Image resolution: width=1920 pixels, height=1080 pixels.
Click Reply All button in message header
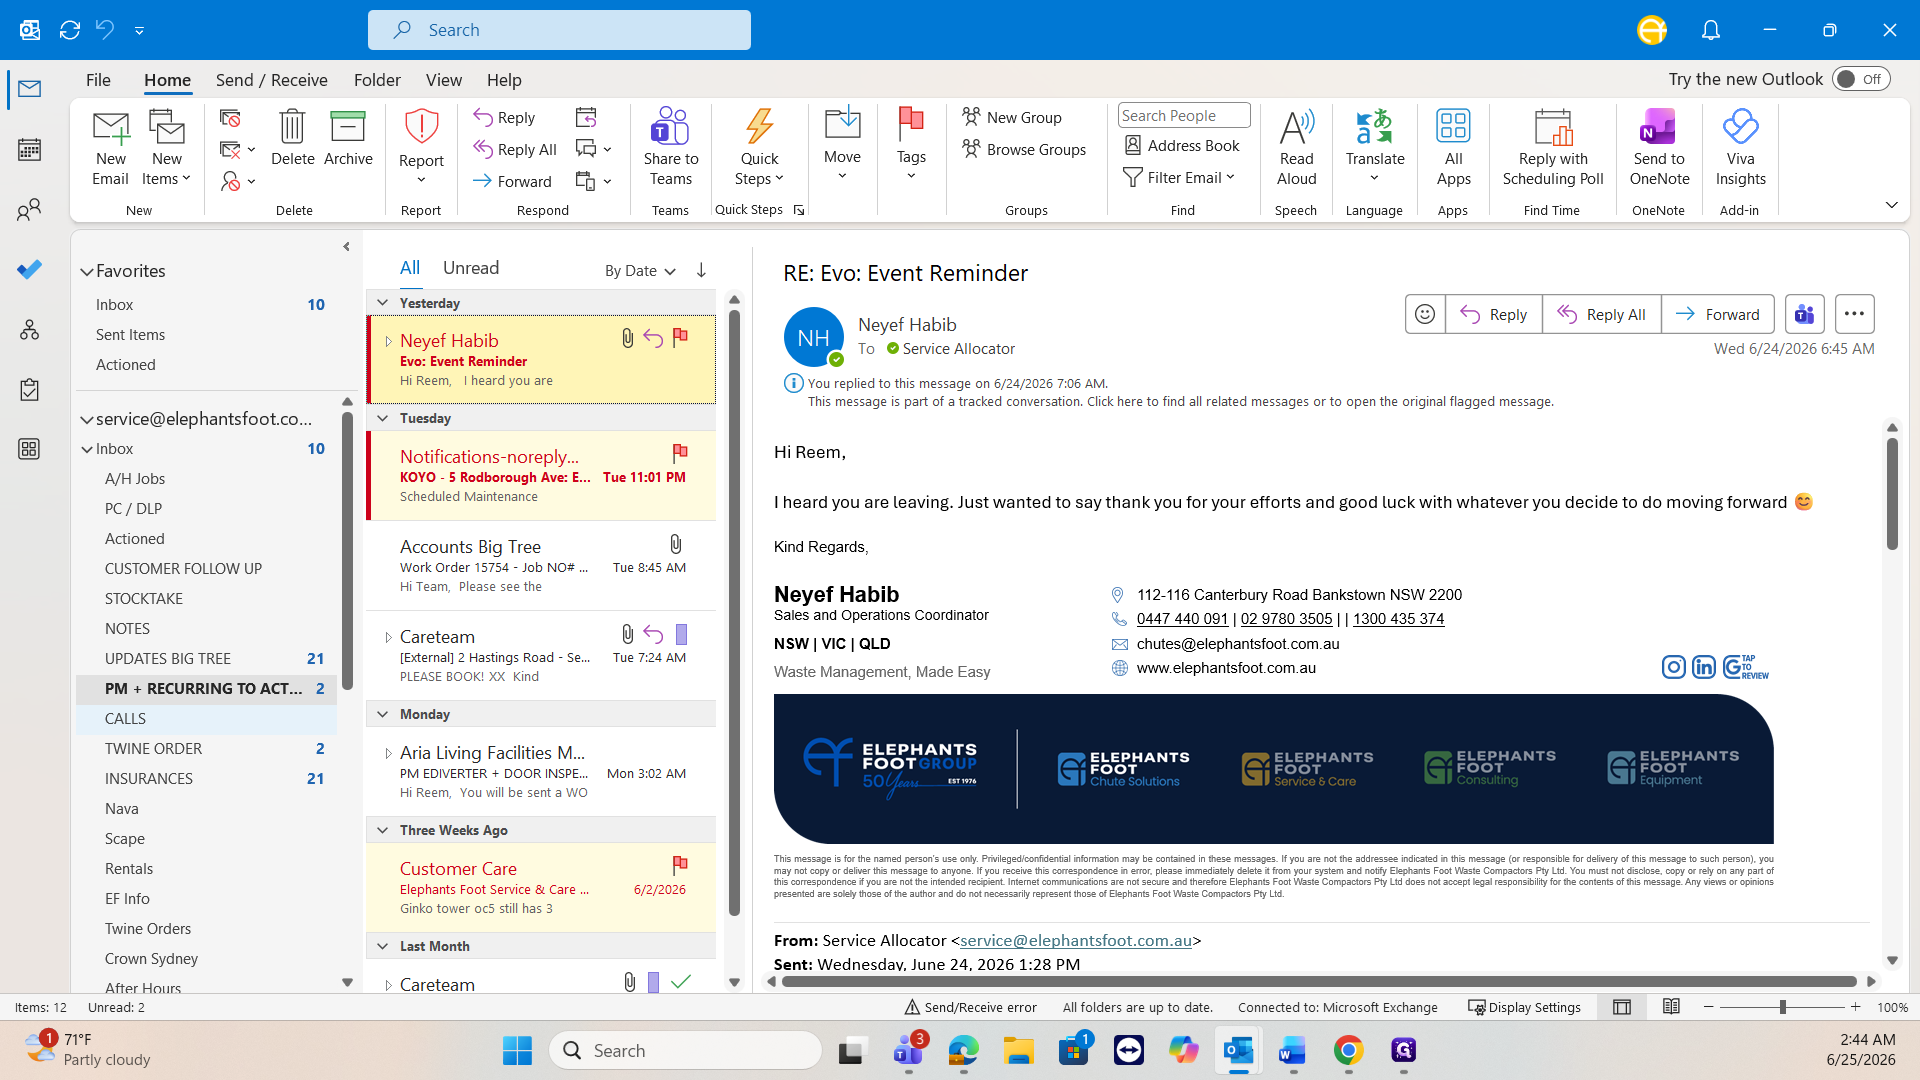pyautogui.click(x=1601, y=314)
